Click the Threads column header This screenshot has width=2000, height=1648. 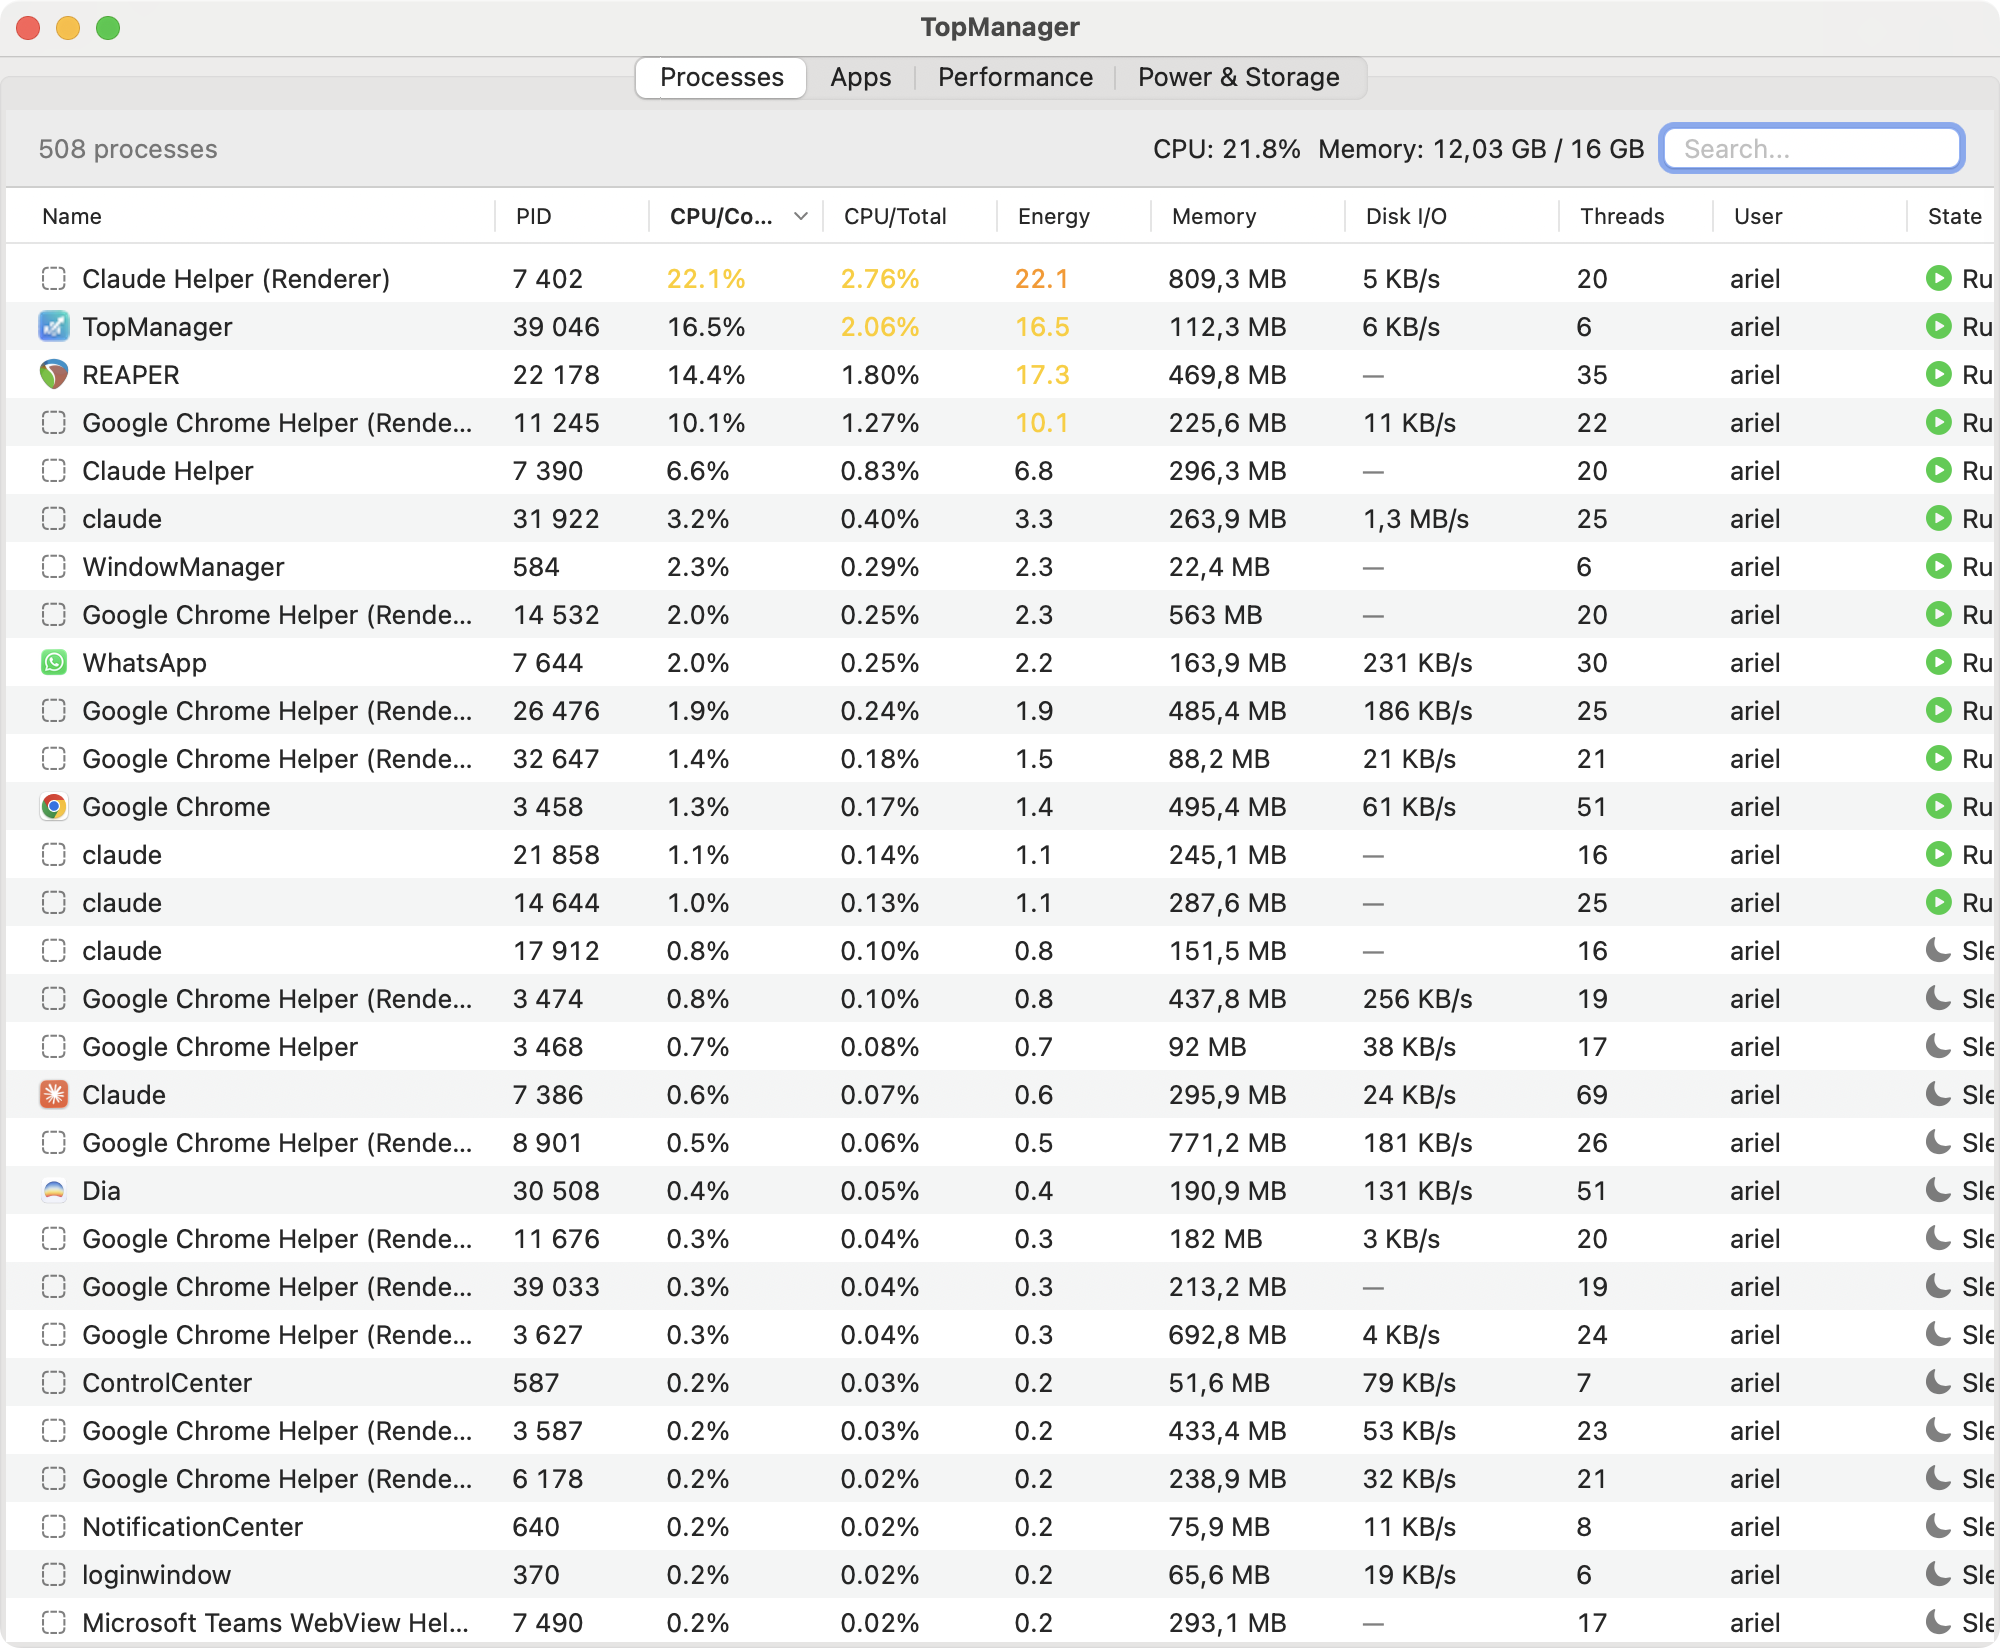point(1622,216)
